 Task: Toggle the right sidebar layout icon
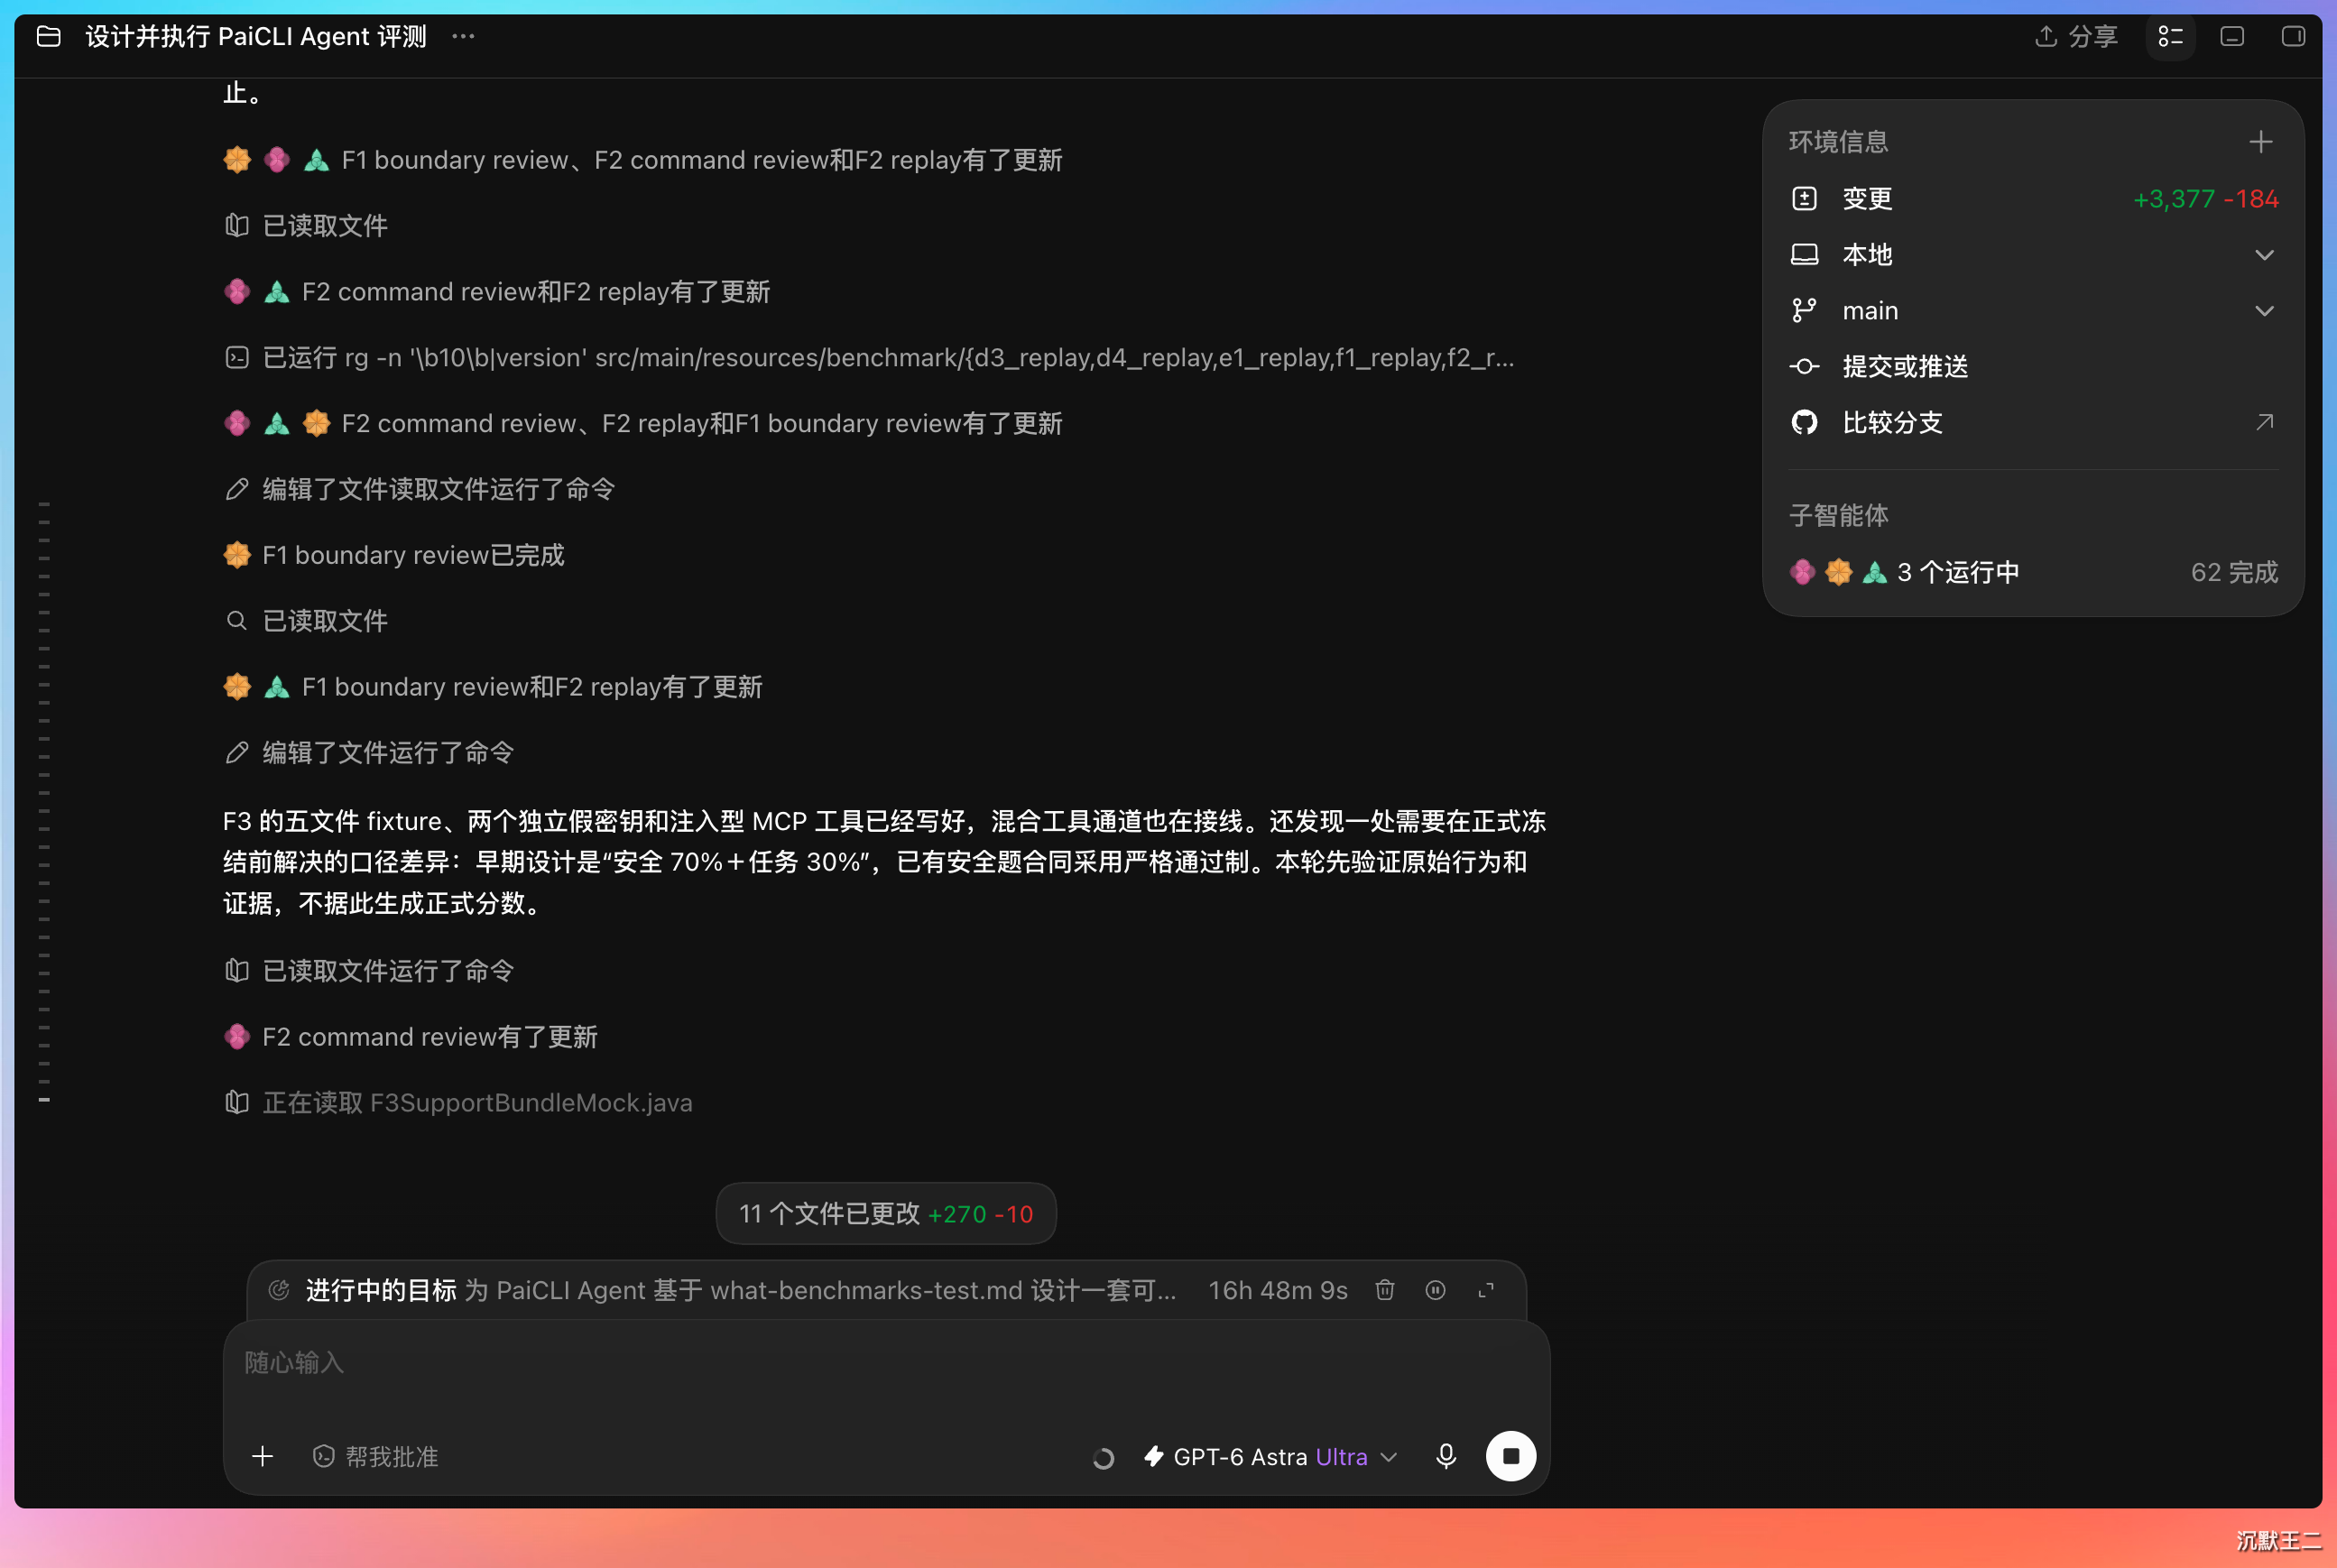point(2293,37)
